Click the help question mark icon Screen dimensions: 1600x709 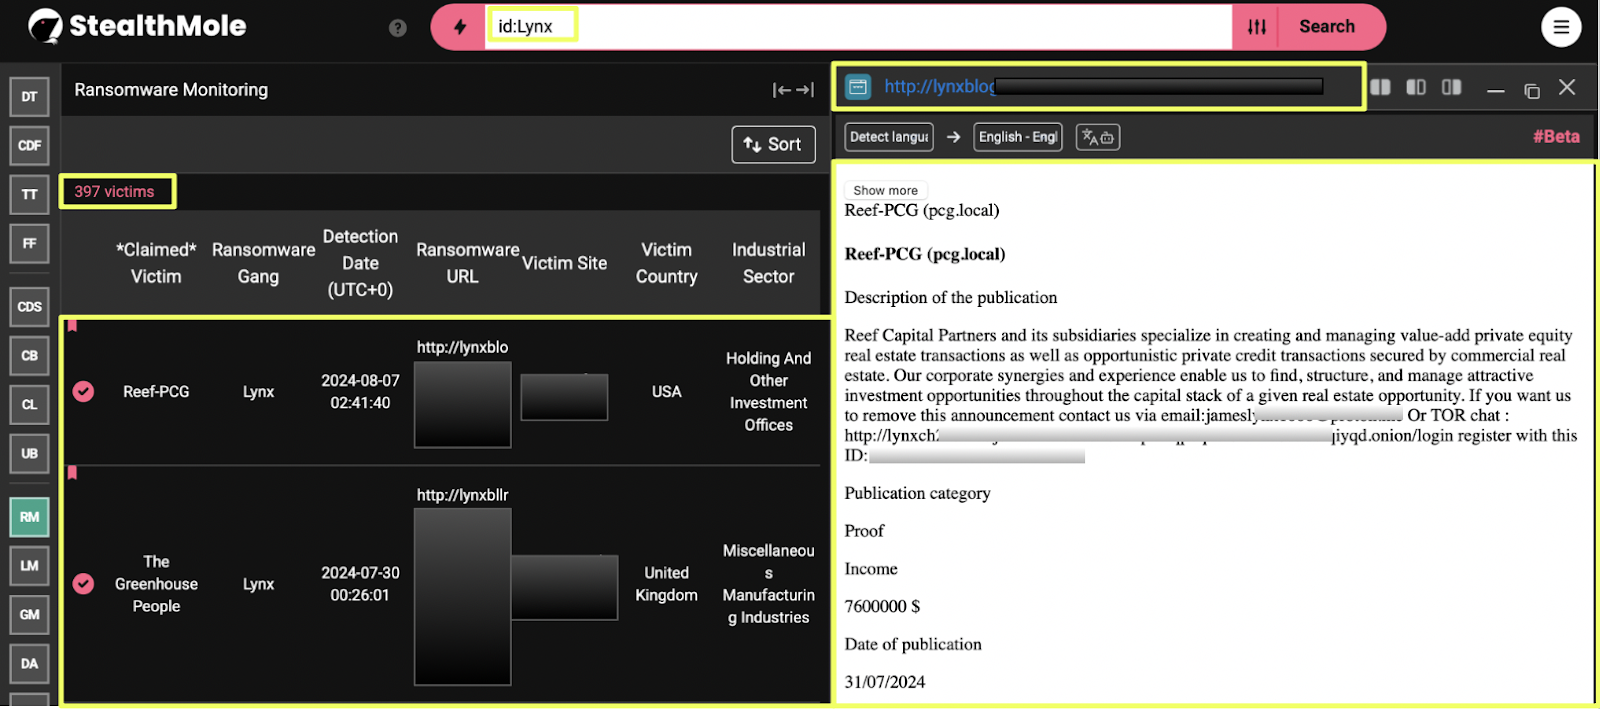click(398, 28)
